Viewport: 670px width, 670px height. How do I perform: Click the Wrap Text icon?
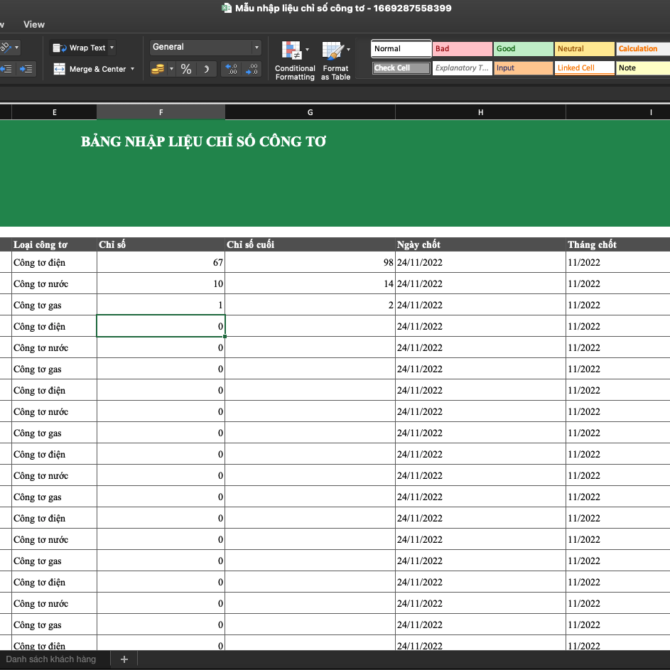point(59,48)
